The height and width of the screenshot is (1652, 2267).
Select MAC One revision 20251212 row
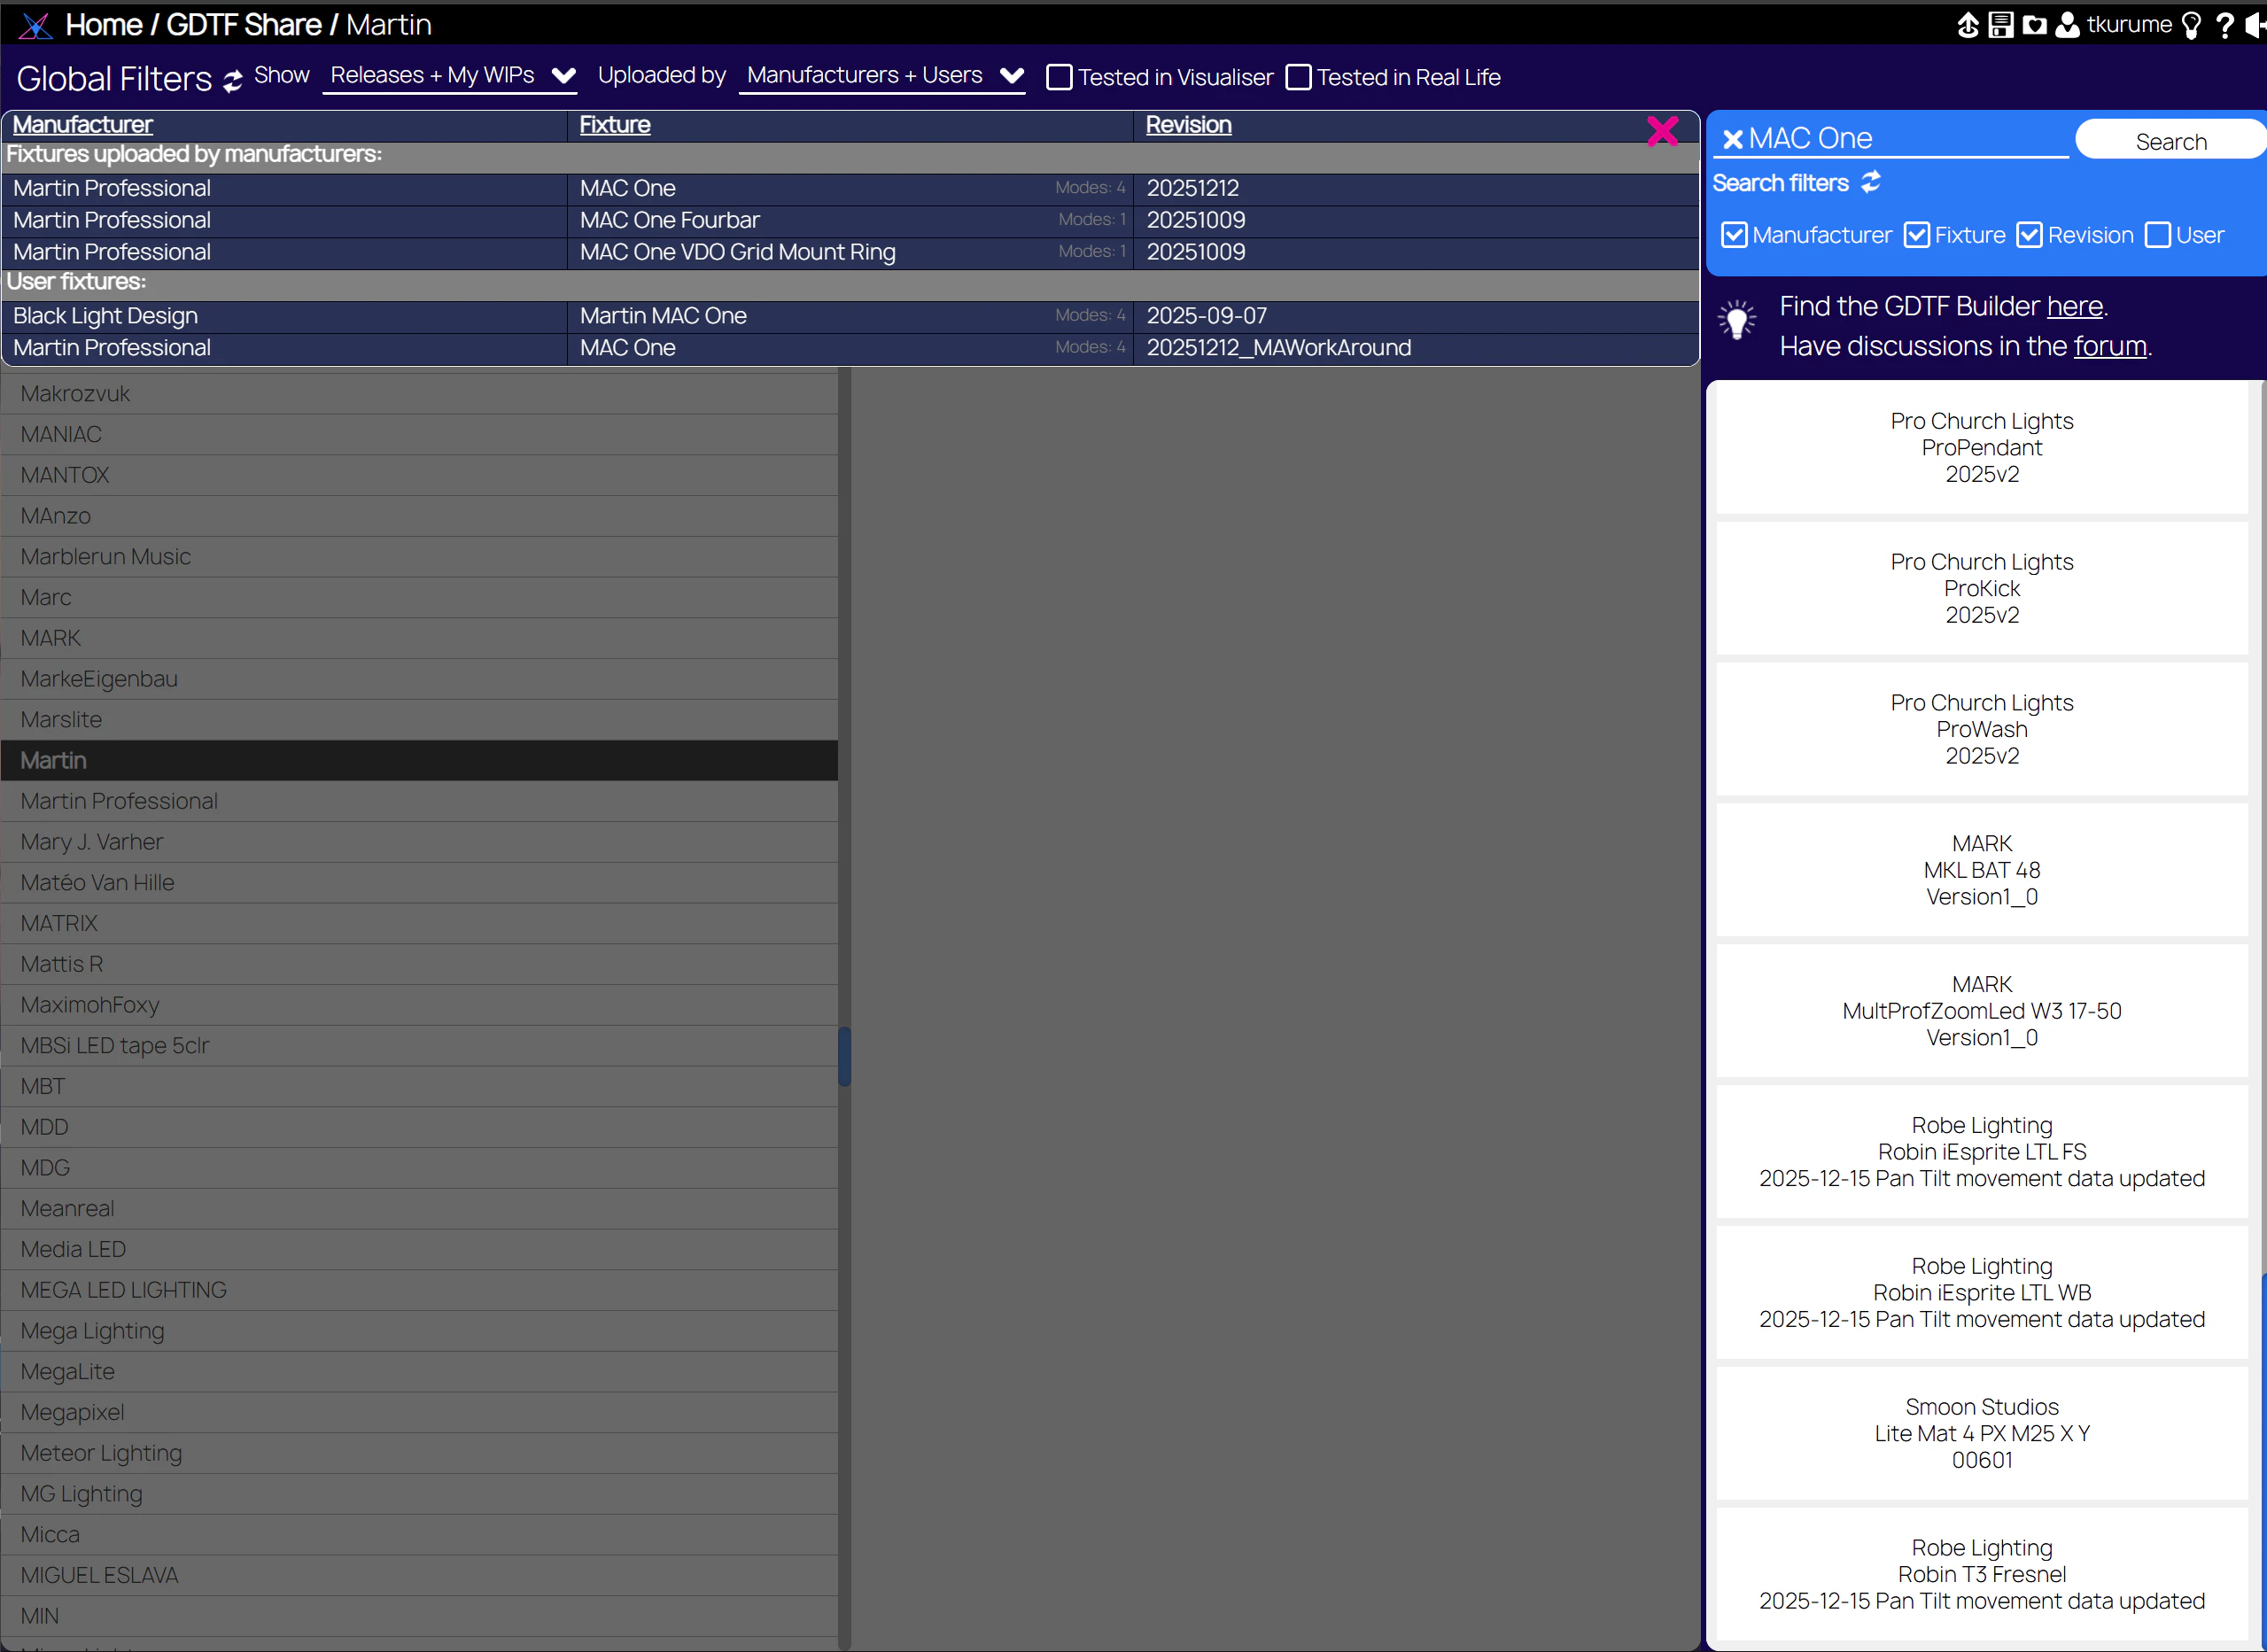pyautogui.click(x=850, y=188)
